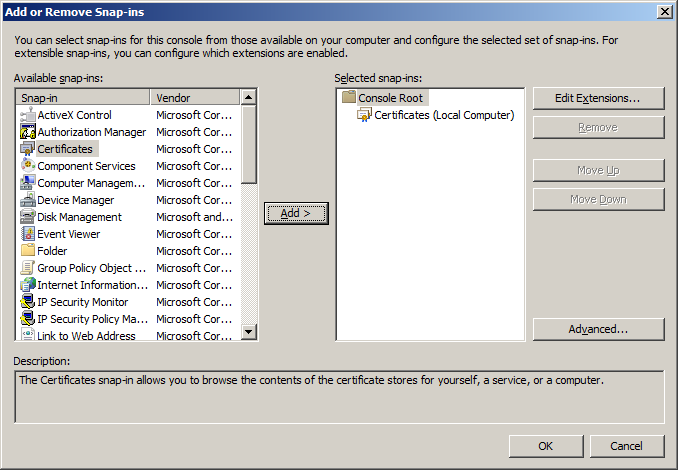
Task: Select Console Root in selected snap-ins
Action: click(390, 98)
